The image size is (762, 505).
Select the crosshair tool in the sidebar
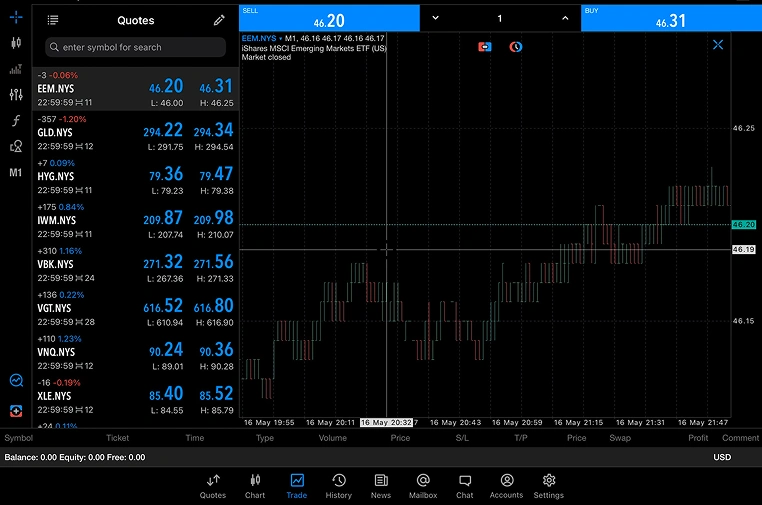pyautogui.click(x=16, y=17)
